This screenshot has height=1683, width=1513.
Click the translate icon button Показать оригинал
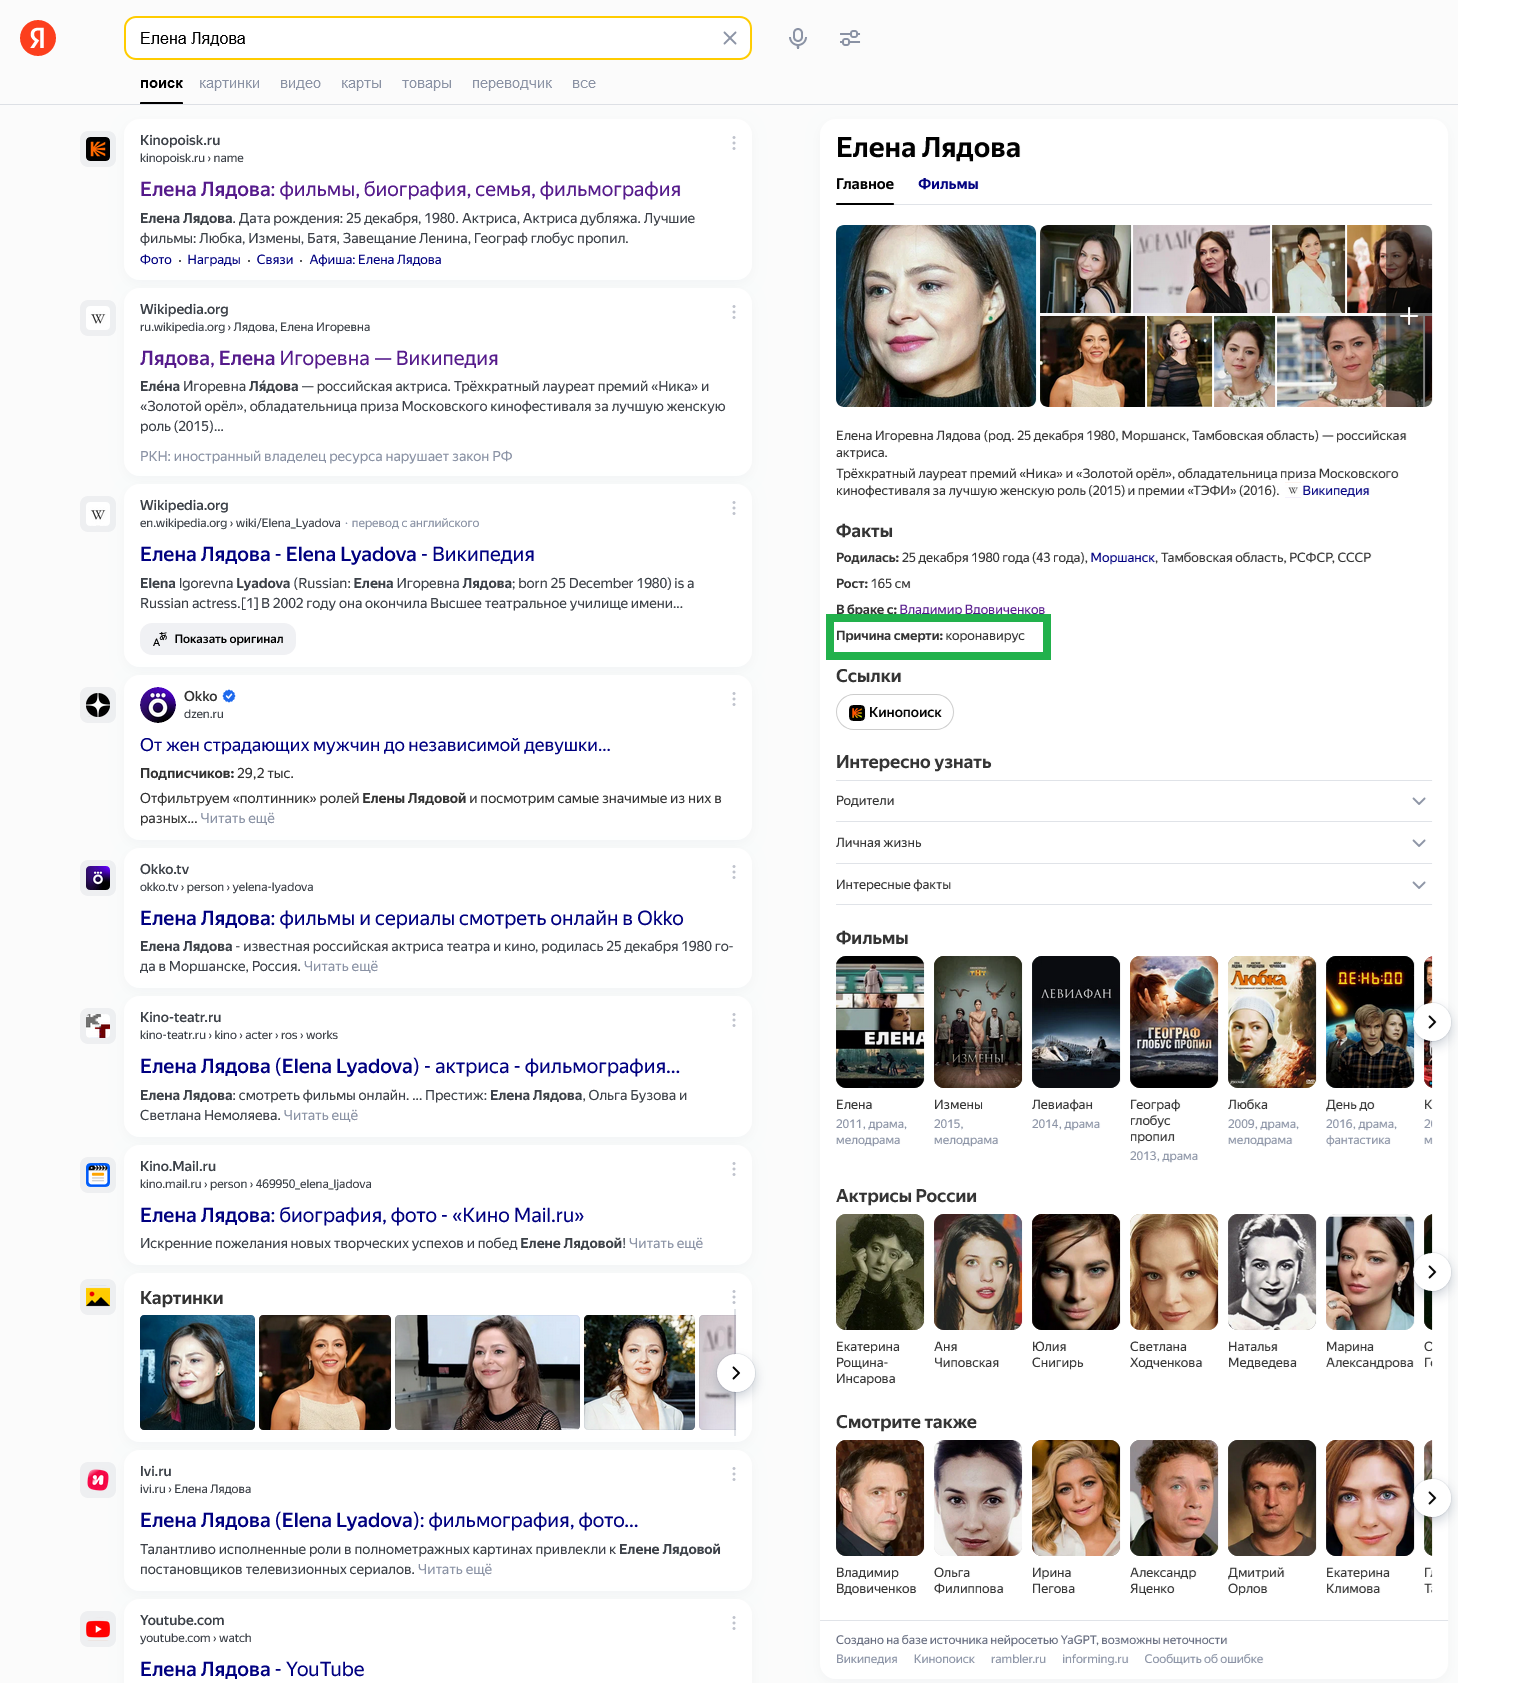(218, 639)
